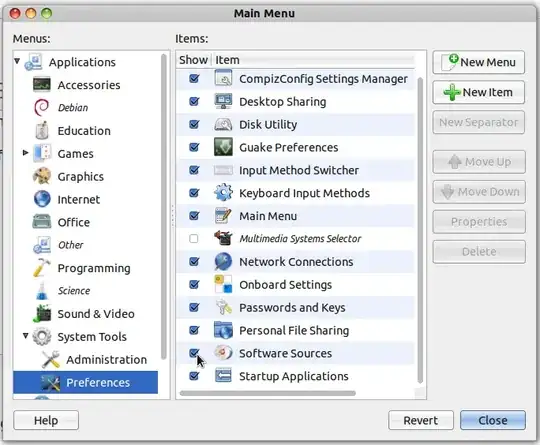Expand the Games menu arrow
540x445 pixels.
(25, 153)
